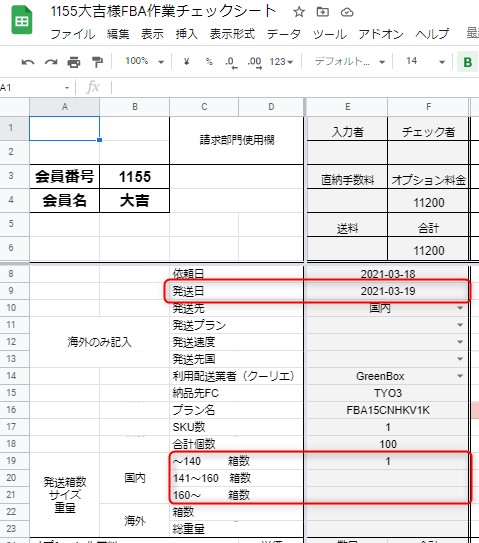479x543 pixels.
Task: Click the formula bar input area
Action: [x=294, y=87]
